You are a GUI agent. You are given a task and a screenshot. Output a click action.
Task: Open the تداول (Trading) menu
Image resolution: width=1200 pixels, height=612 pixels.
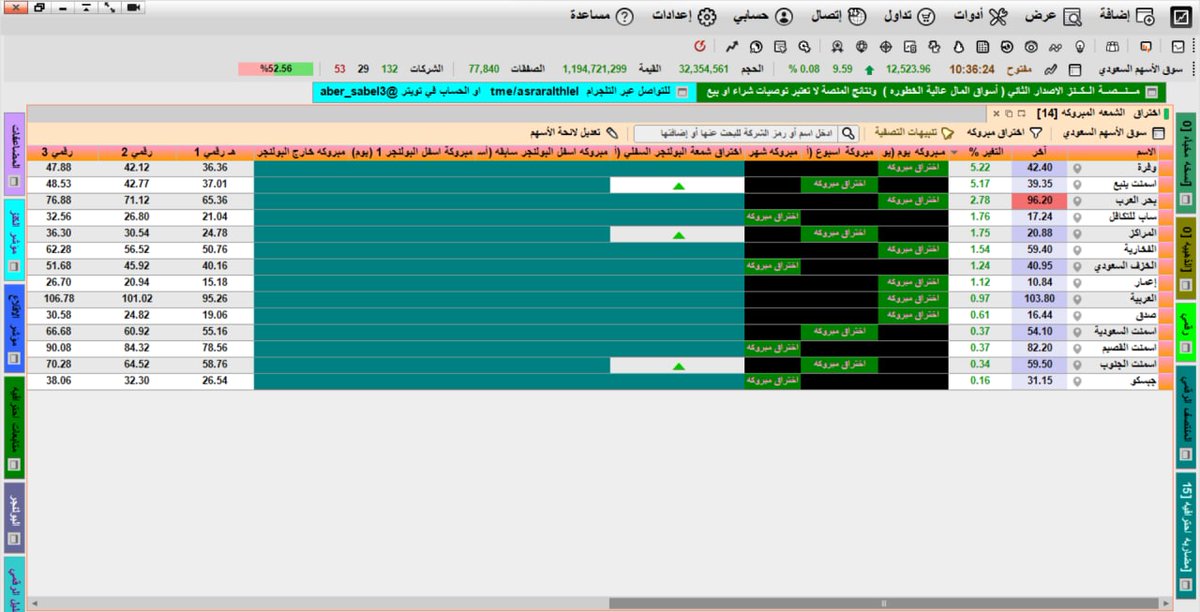(x=911, y=16)
